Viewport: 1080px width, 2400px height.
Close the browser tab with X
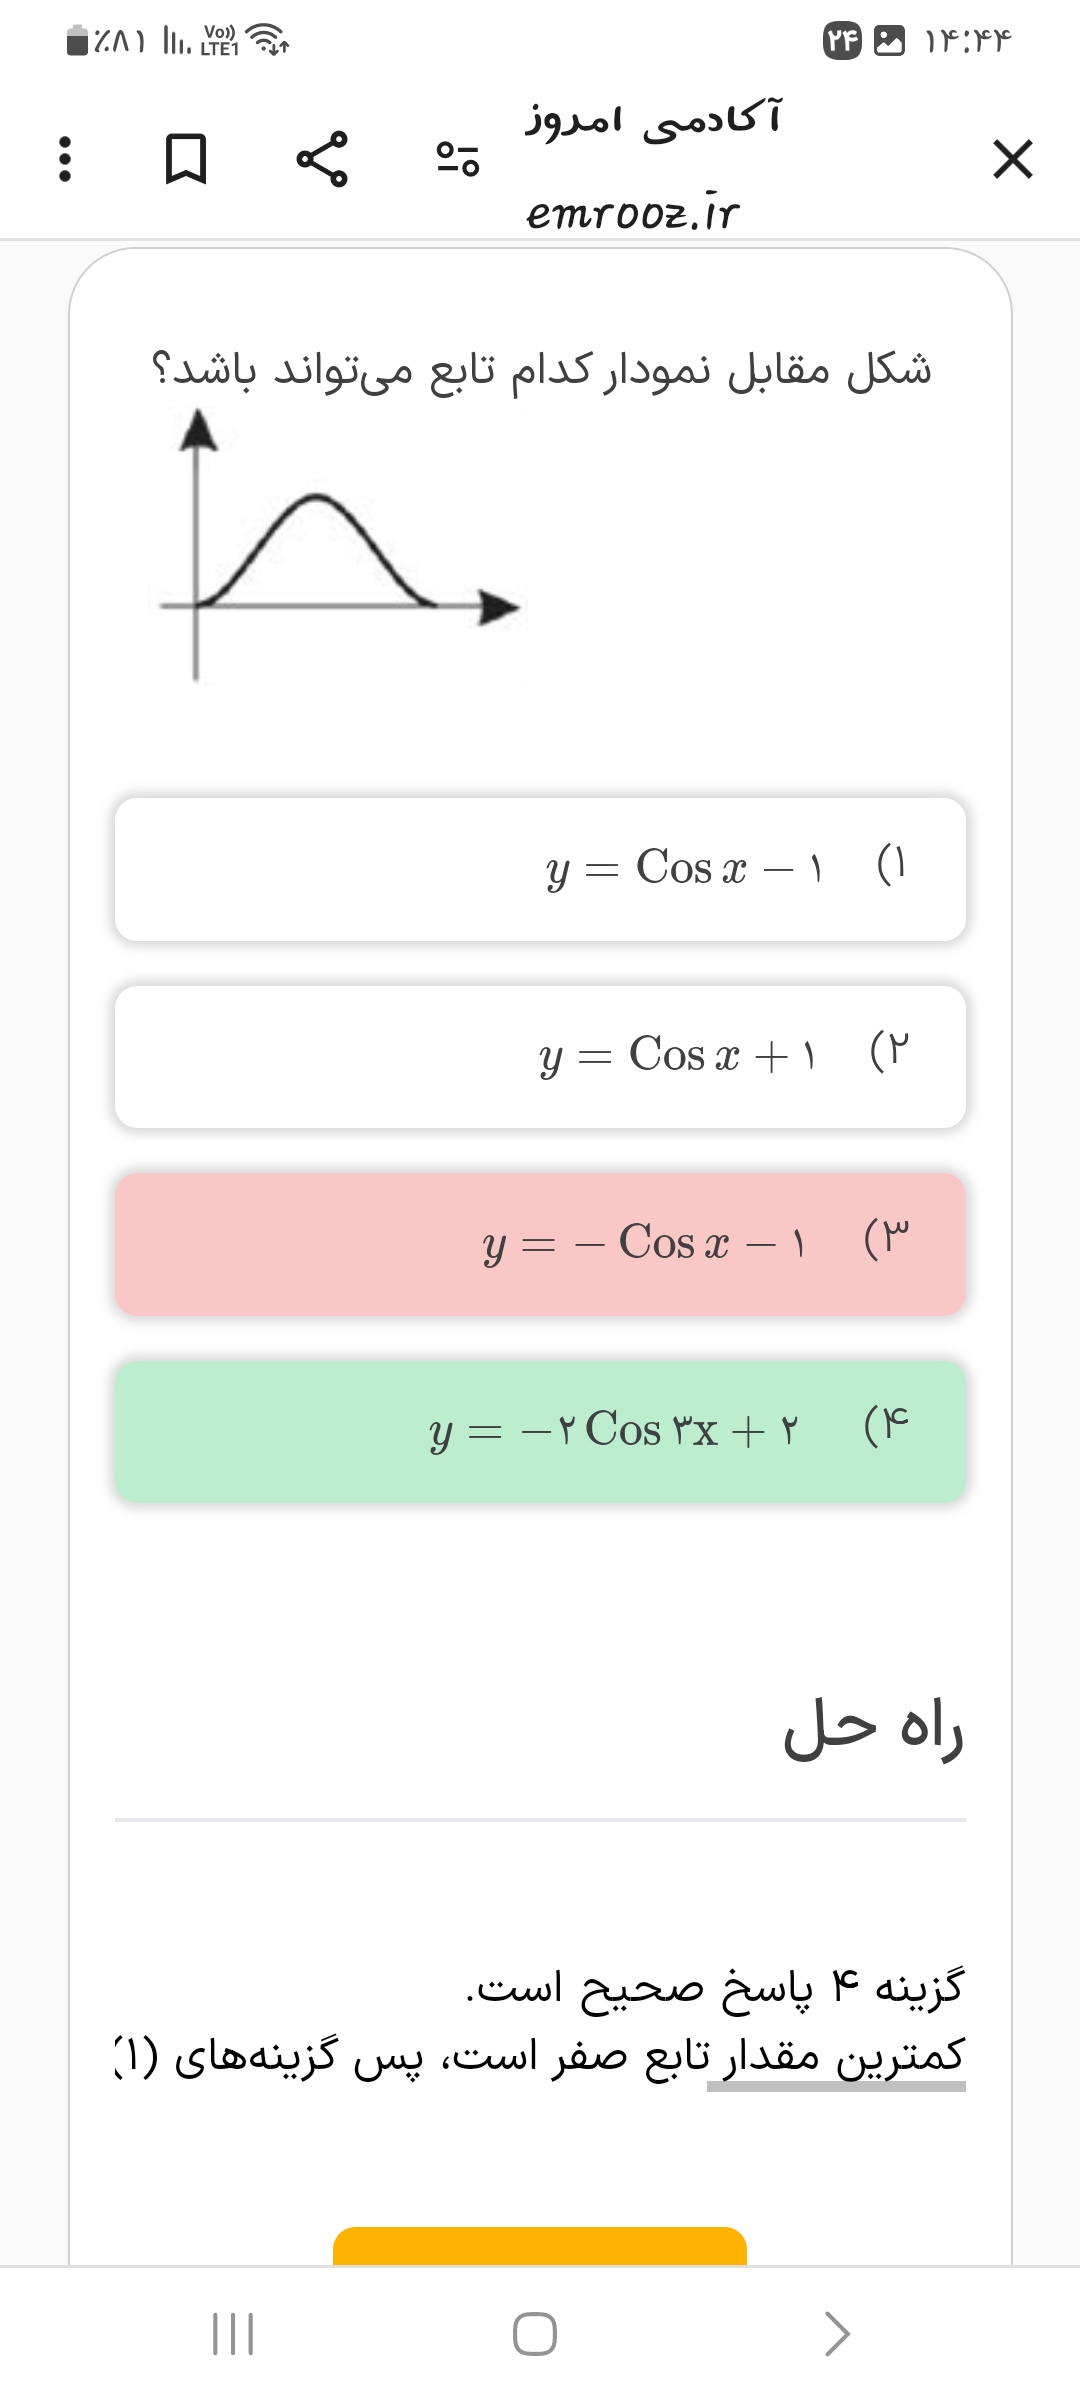(1012, 159)
